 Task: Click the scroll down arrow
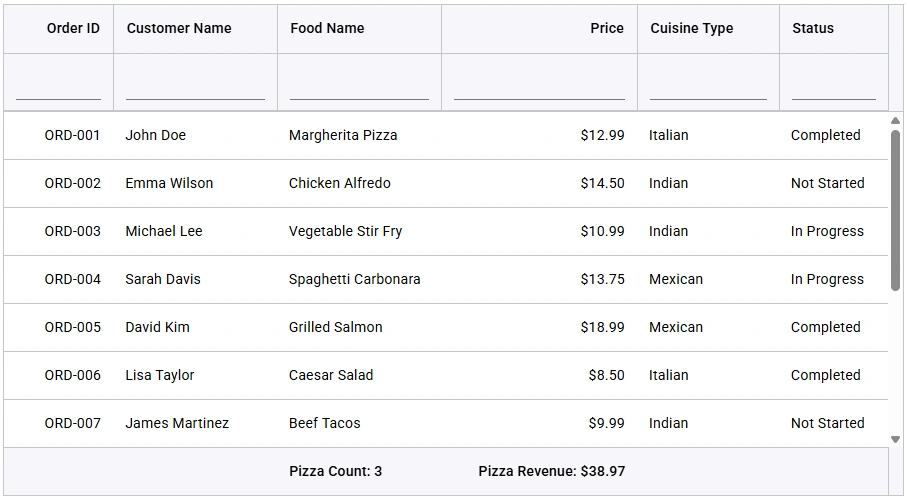pos(895,439)
